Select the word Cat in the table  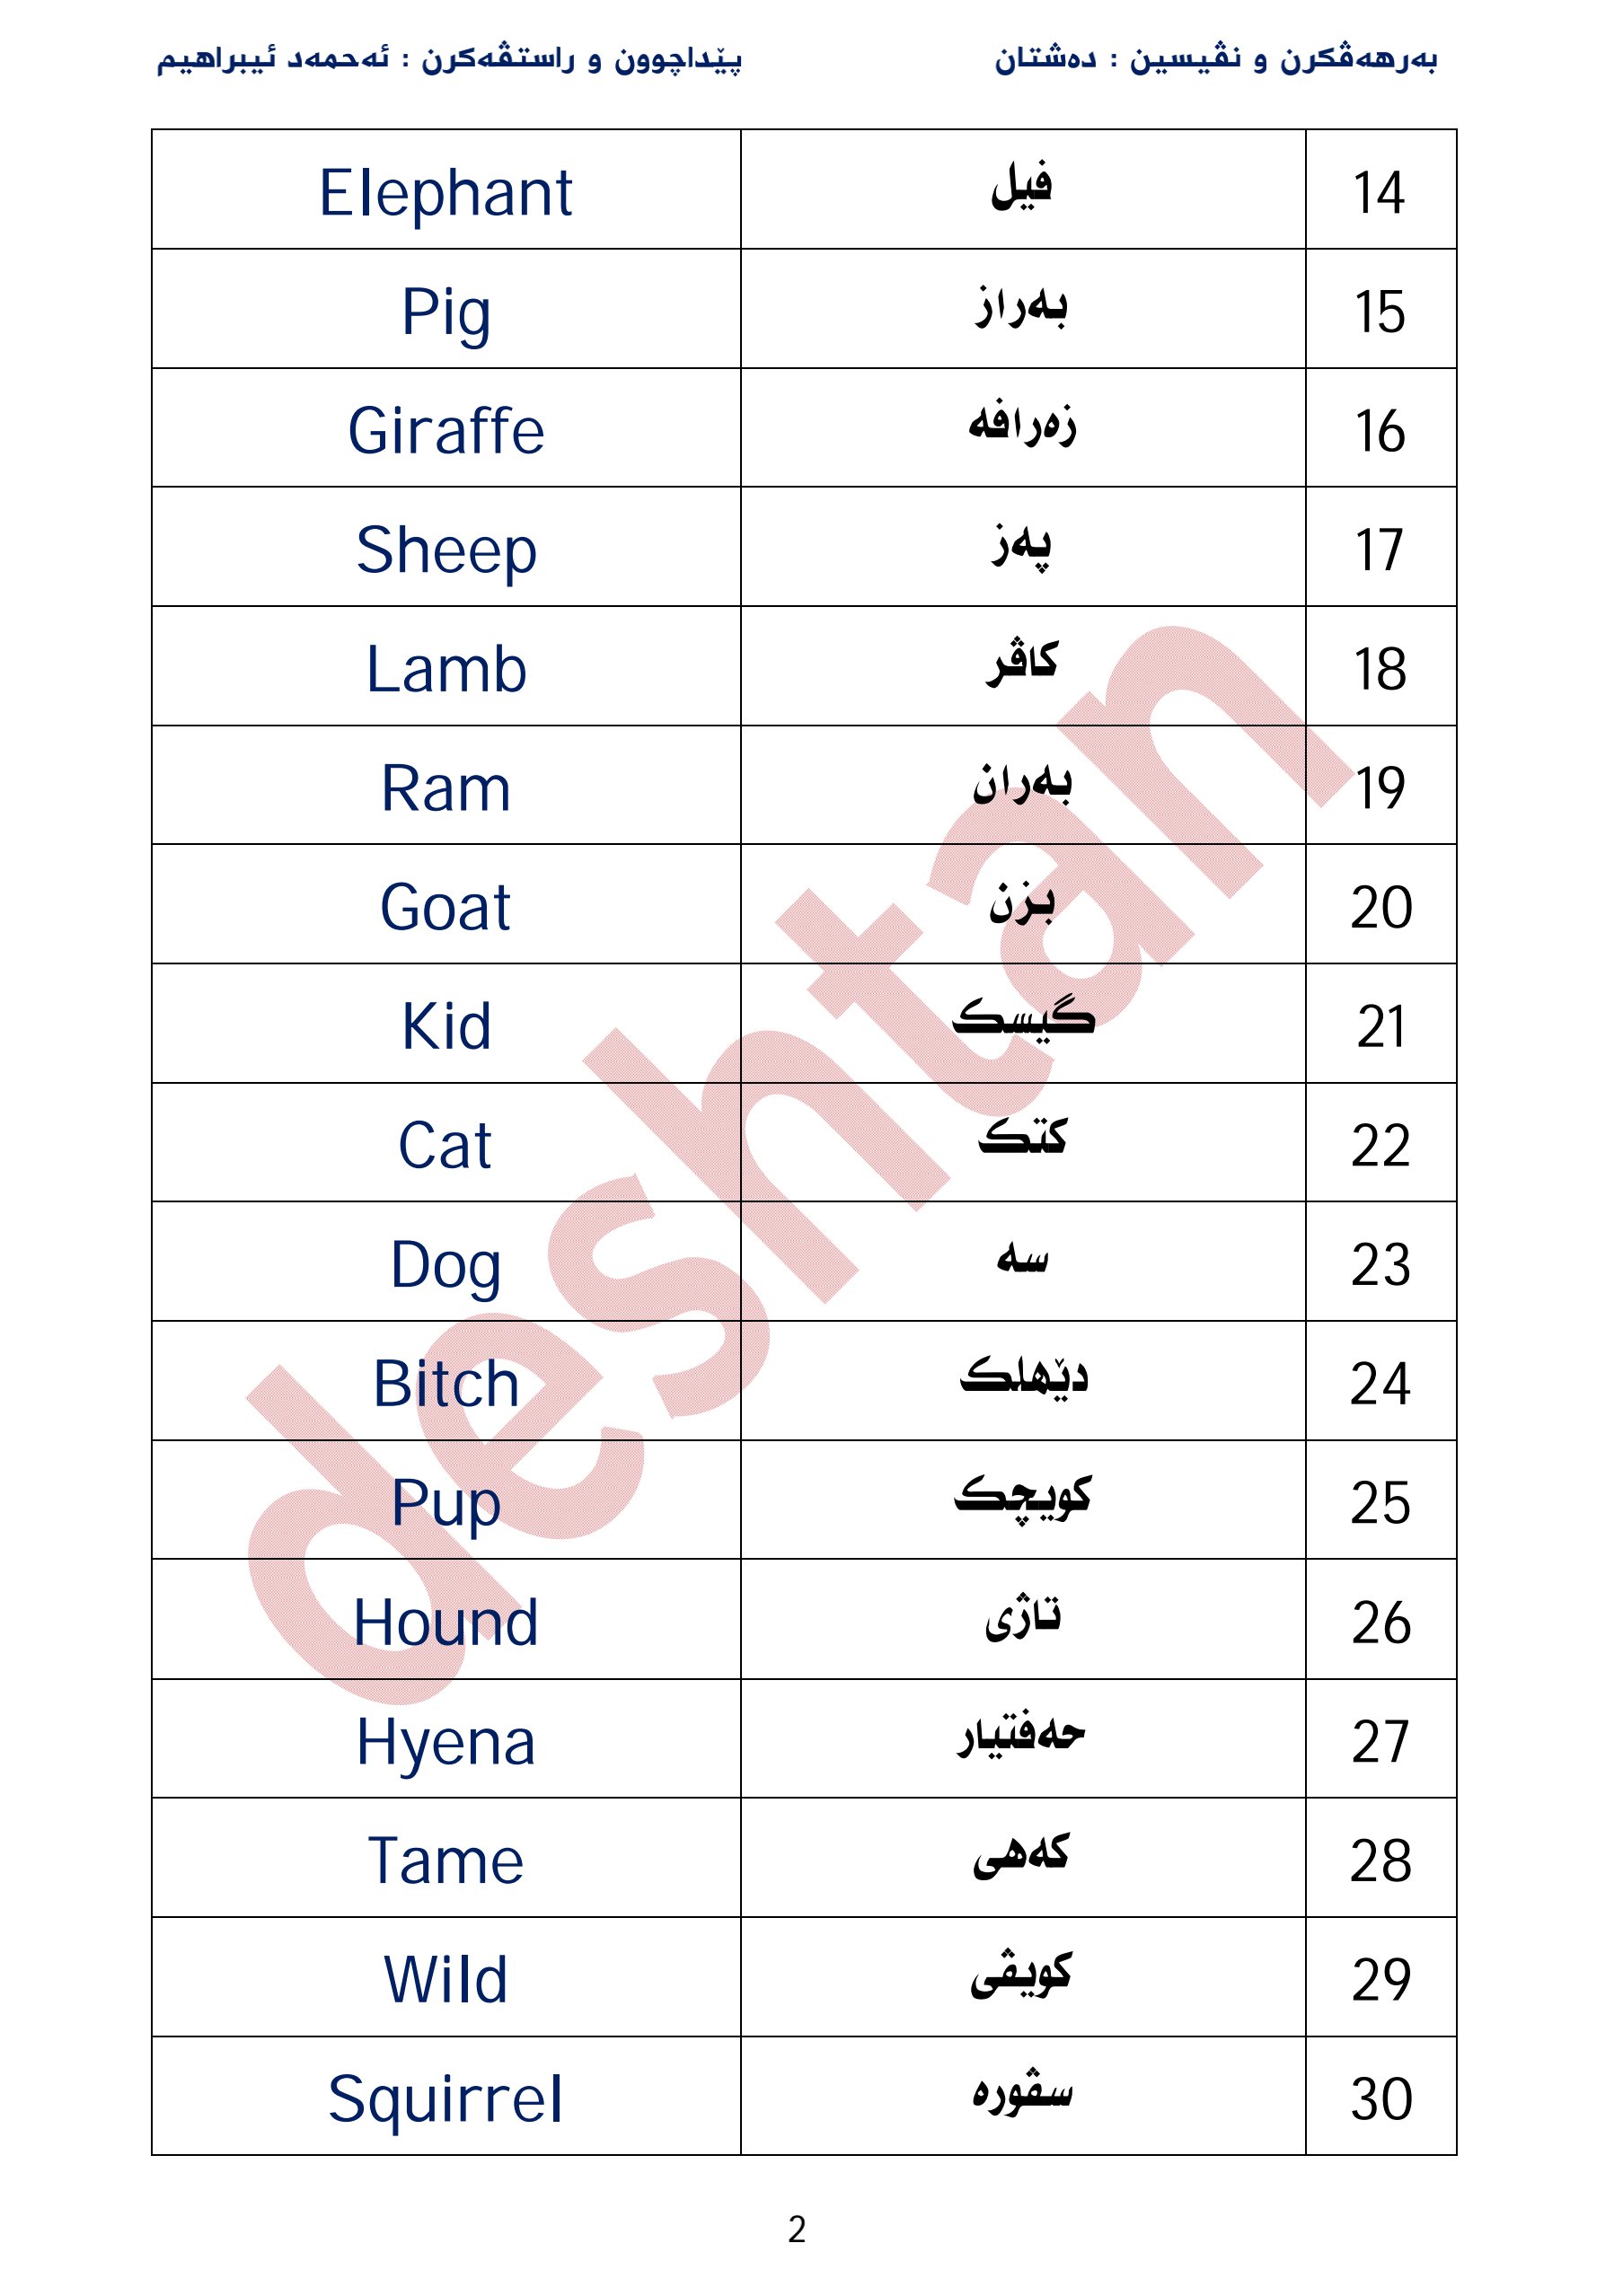[x=445, y=1145]
